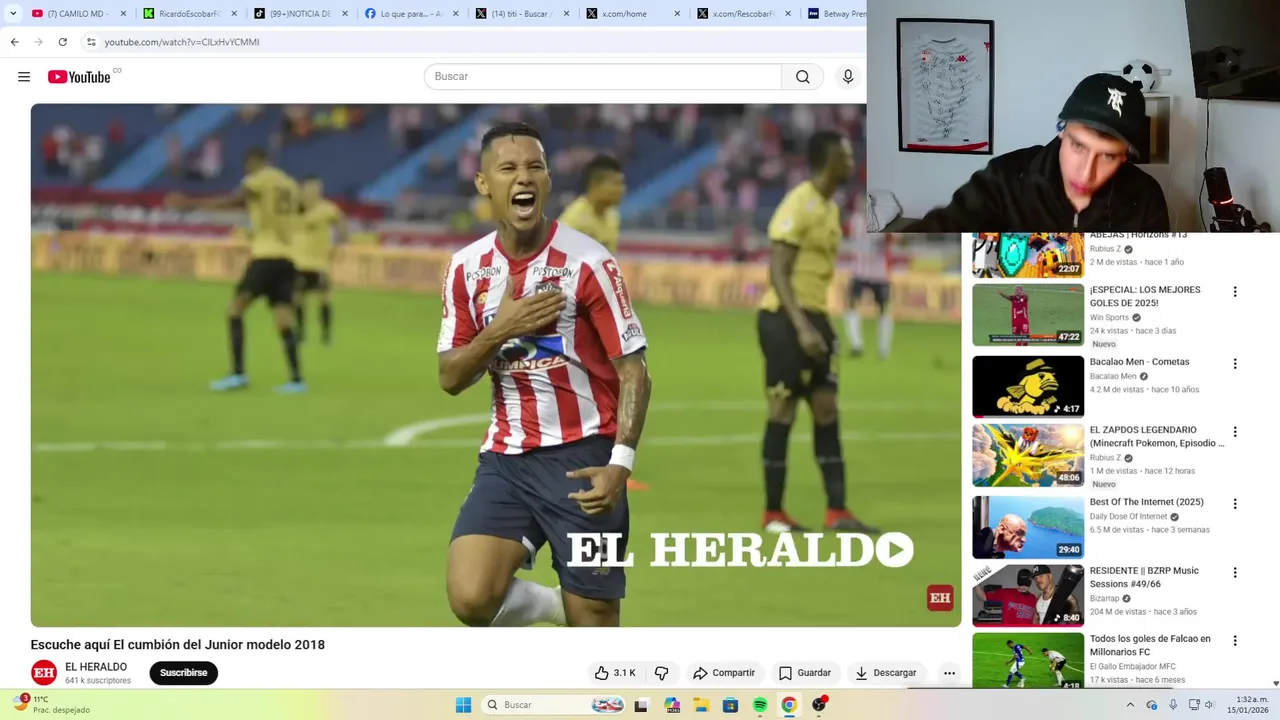The width and height of the screenshot is (1280, 720).
Task: Close the CAMILO MD tab
Action: pos(123,14)
